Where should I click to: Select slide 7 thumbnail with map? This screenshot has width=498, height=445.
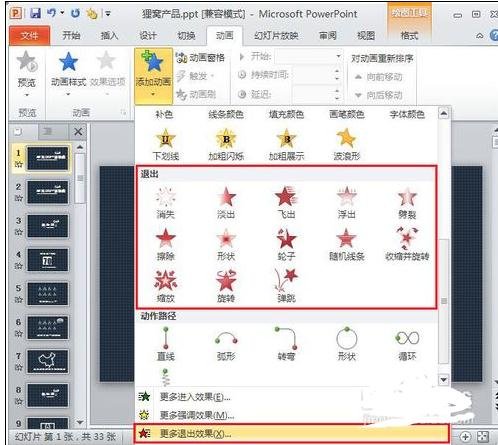[48, 361]
